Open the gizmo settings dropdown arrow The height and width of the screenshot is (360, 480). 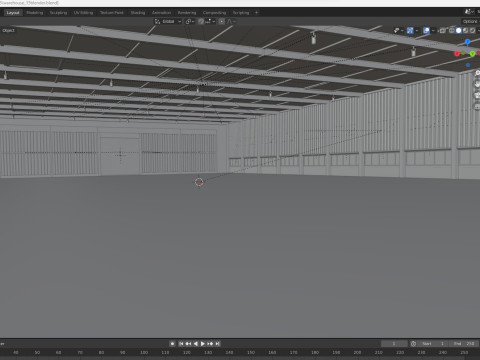[417, 30]
